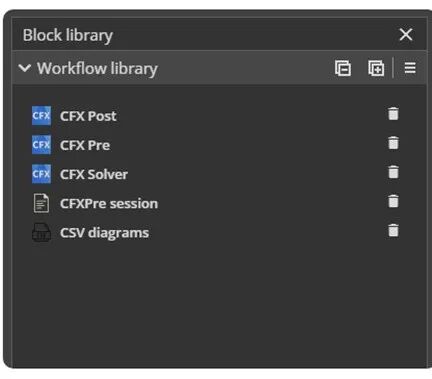Click the CFX Post block icon
432x379 pixels.
pyautogui.click(x=41, y=116)
